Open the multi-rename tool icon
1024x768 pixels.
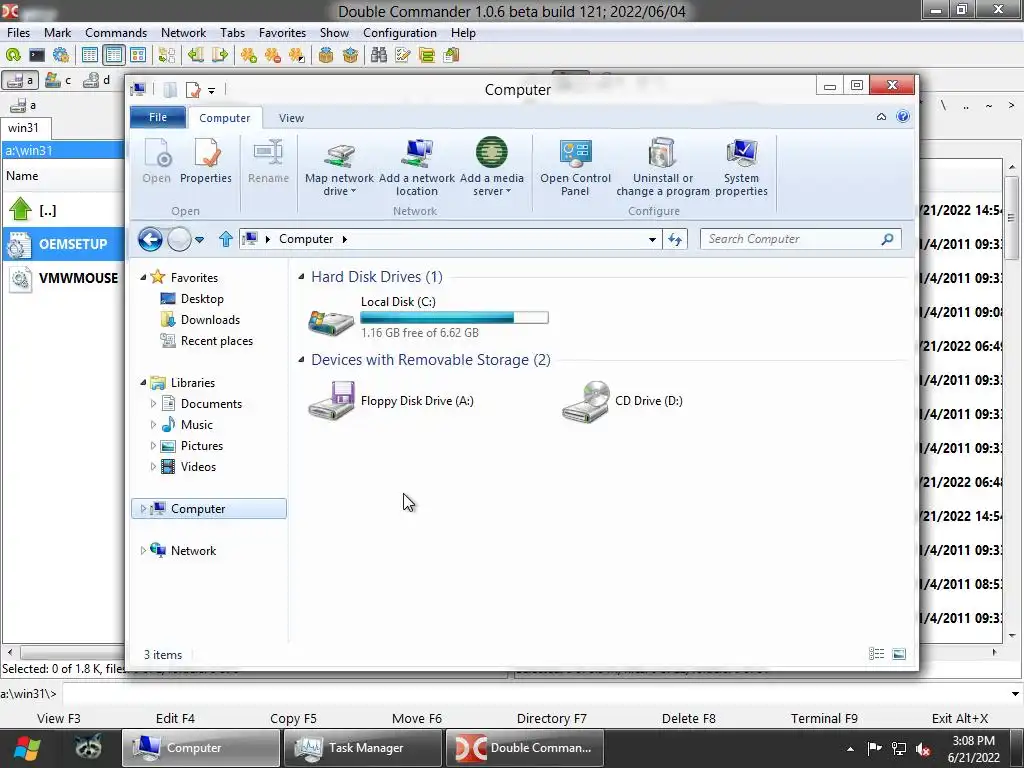click(403, 55)
